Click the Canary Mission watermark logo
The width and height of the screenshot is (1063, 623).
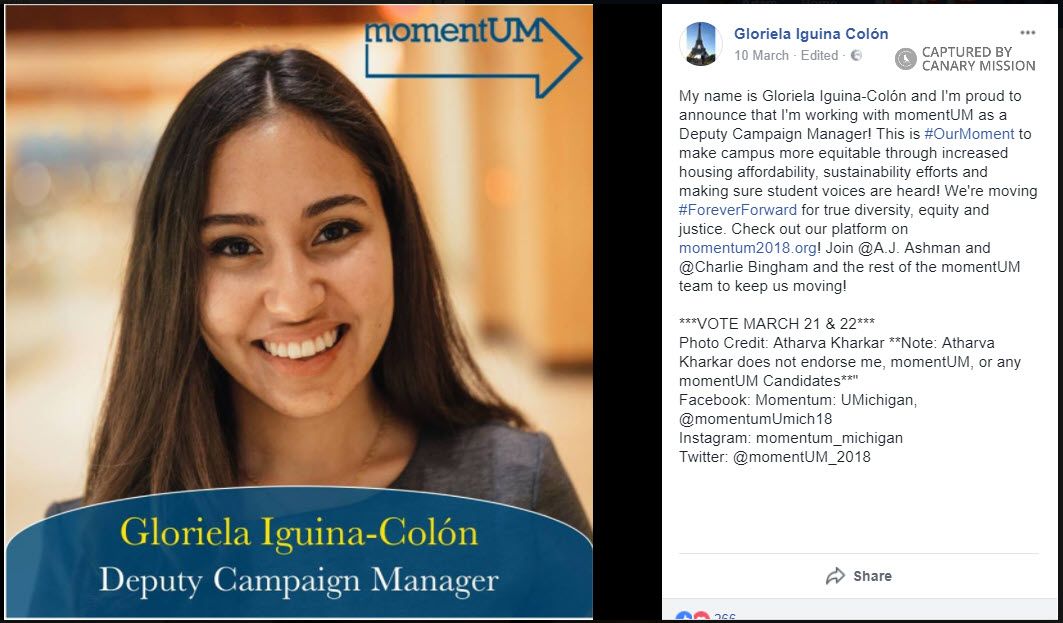[906, 59]
